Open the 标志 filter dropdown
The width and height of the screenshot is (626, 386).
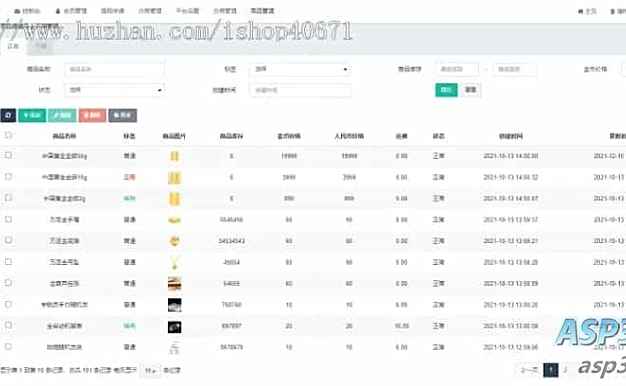300,69
